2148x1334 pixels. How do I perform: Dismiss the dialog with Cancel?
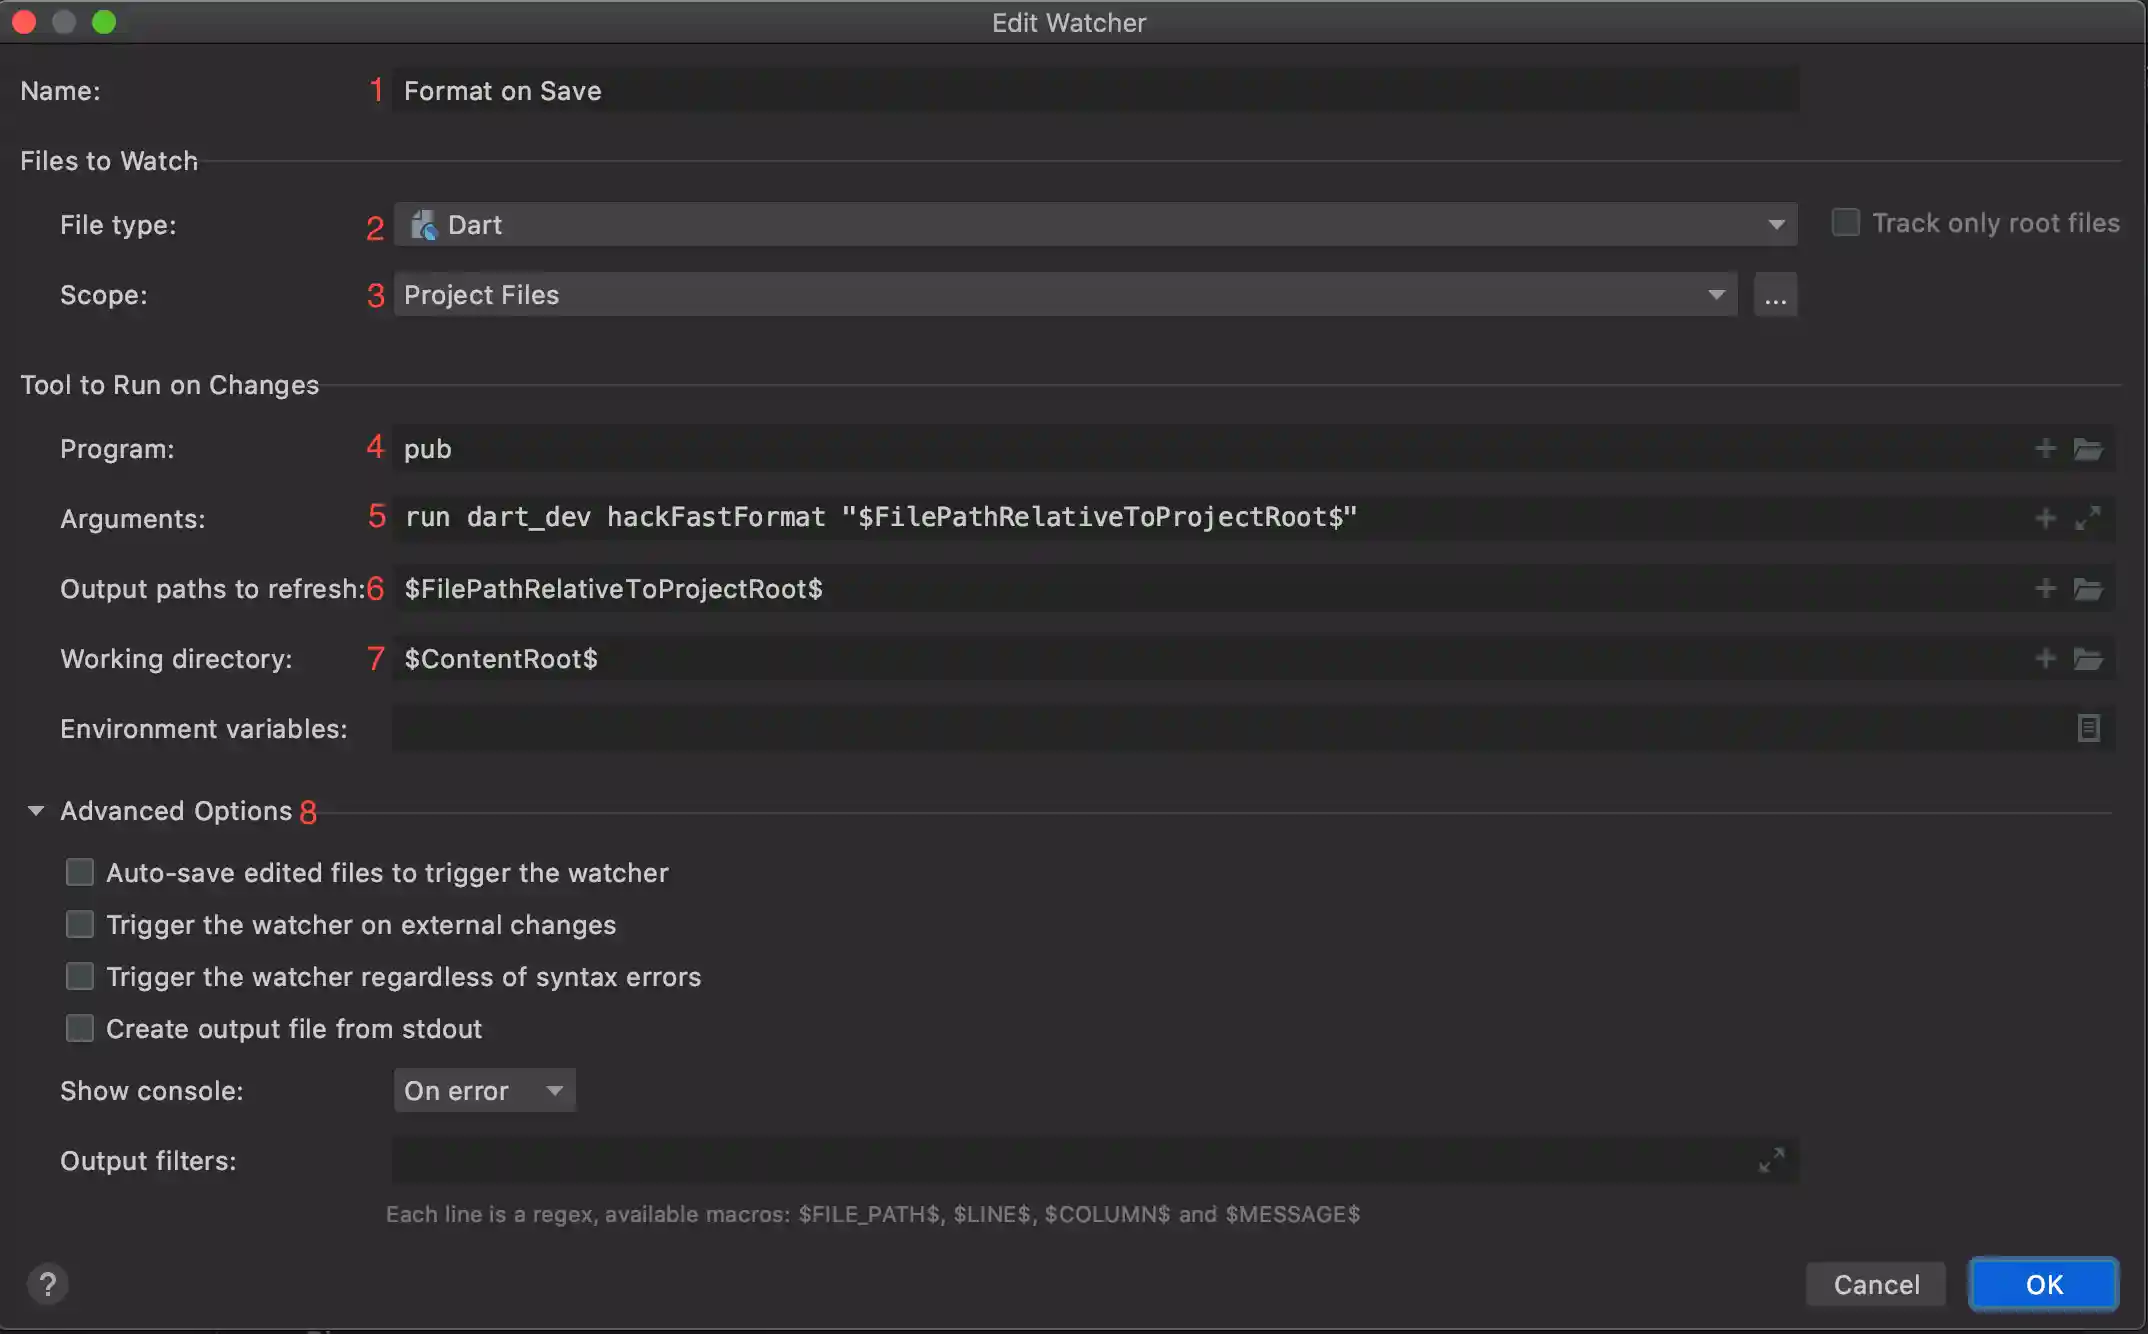[1875, 1284]
